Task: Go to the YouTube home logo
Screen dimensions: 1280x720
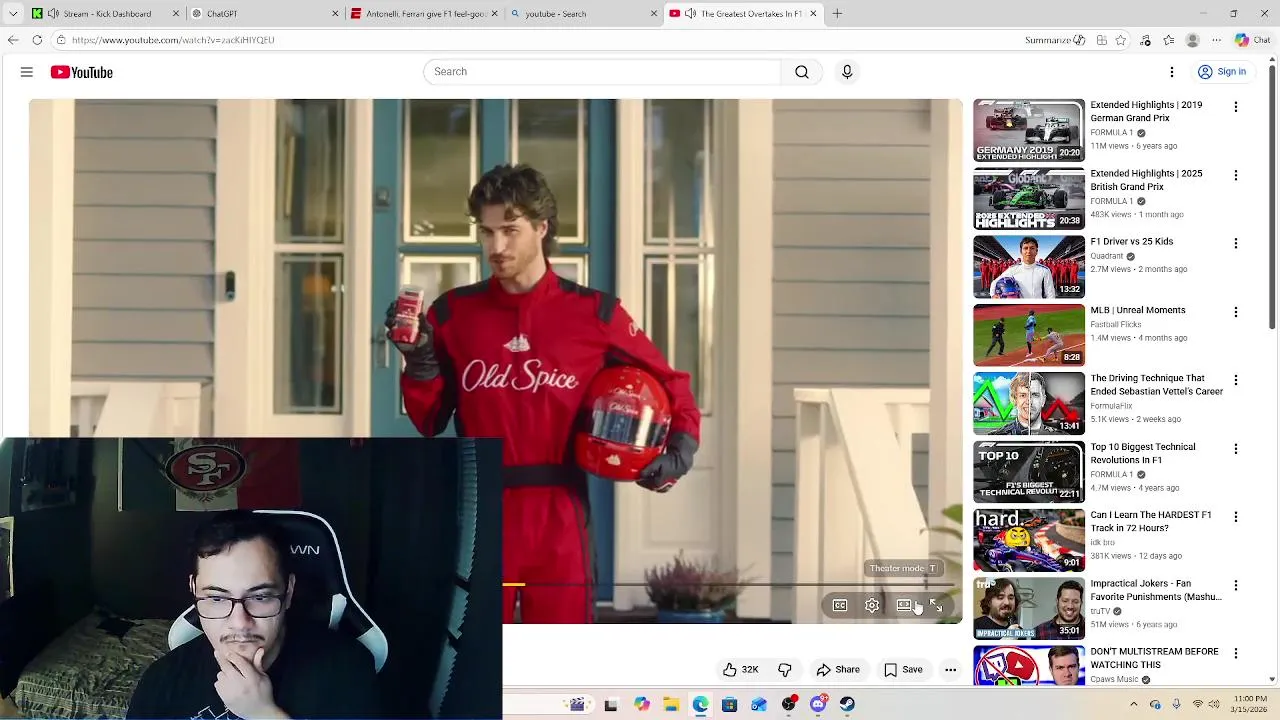Action: coord(81,72)
